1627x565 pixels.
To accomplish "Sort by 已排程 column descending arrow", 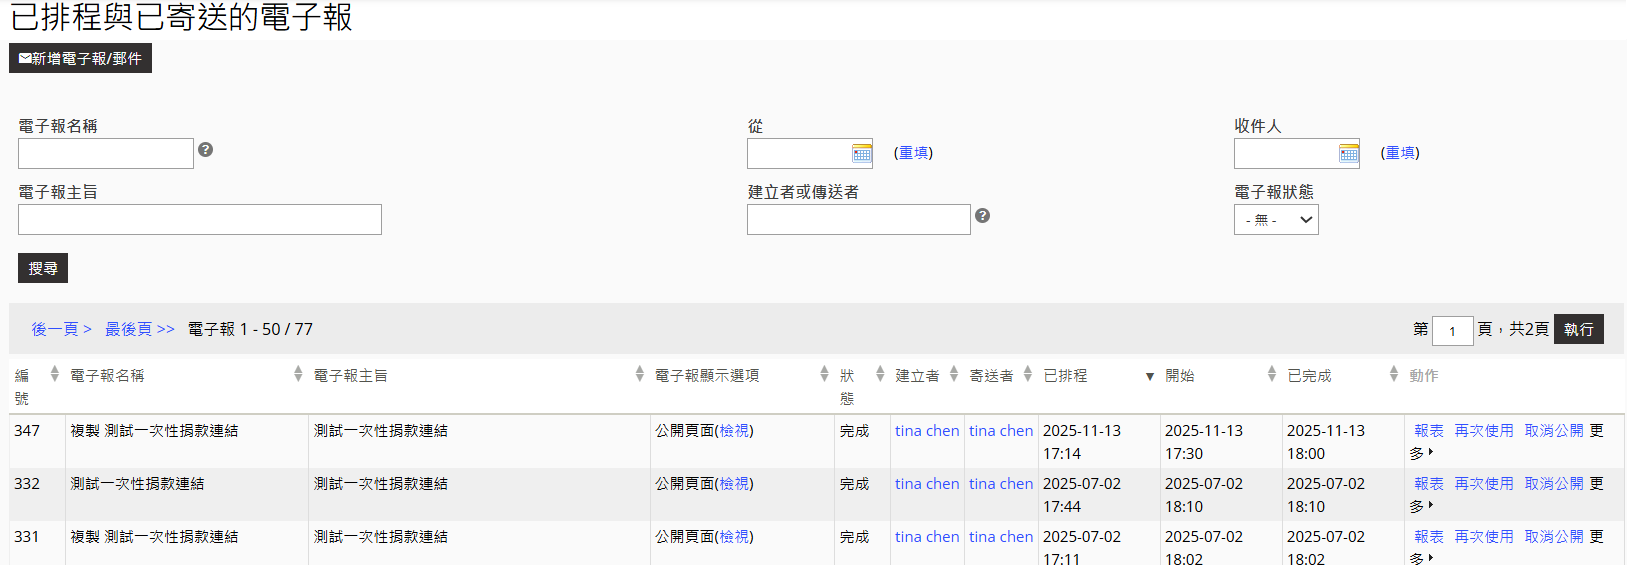I will (1149, 376).
